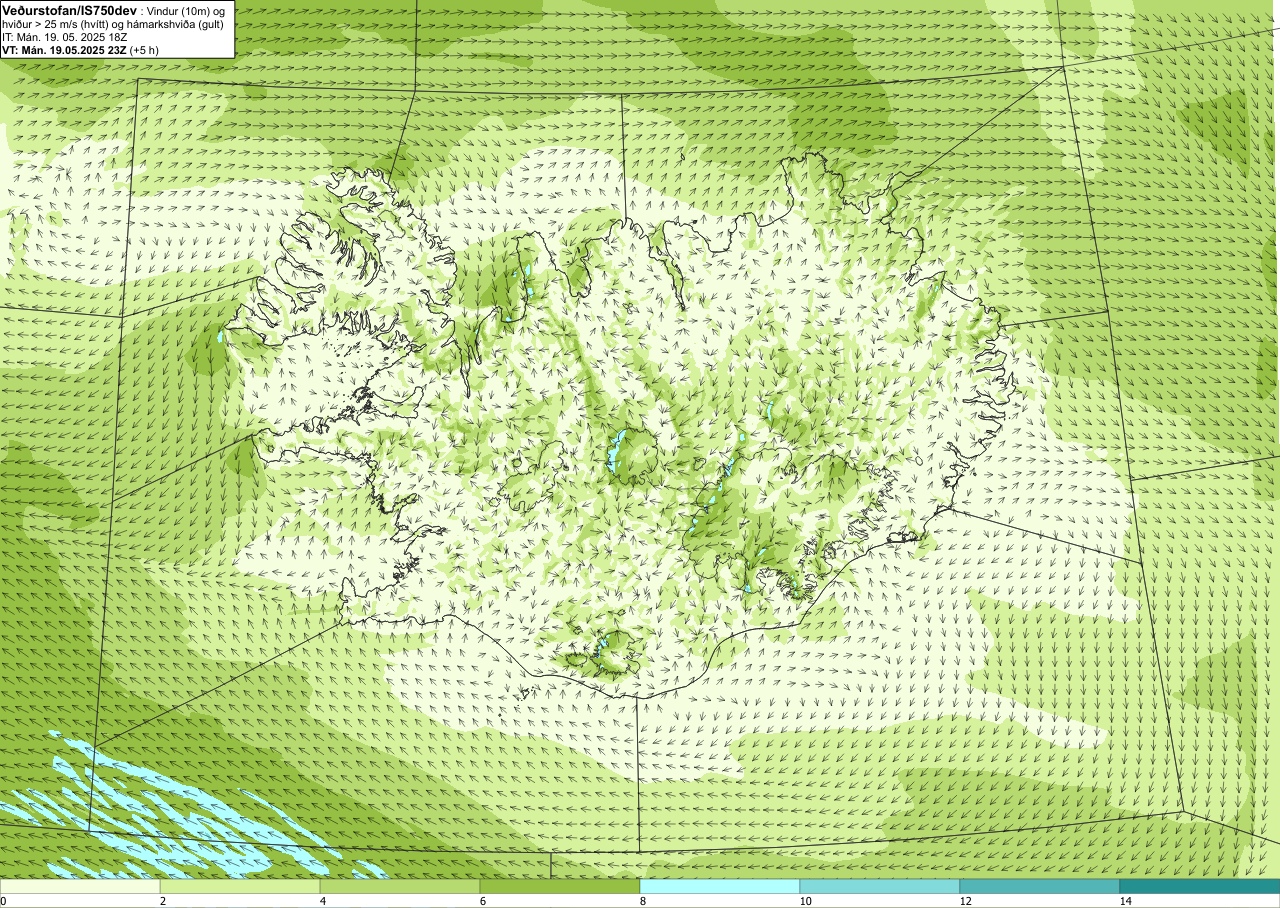
Task: Select the turquoise 10–12 m/s swatch
Action: [x=880, y=886]
